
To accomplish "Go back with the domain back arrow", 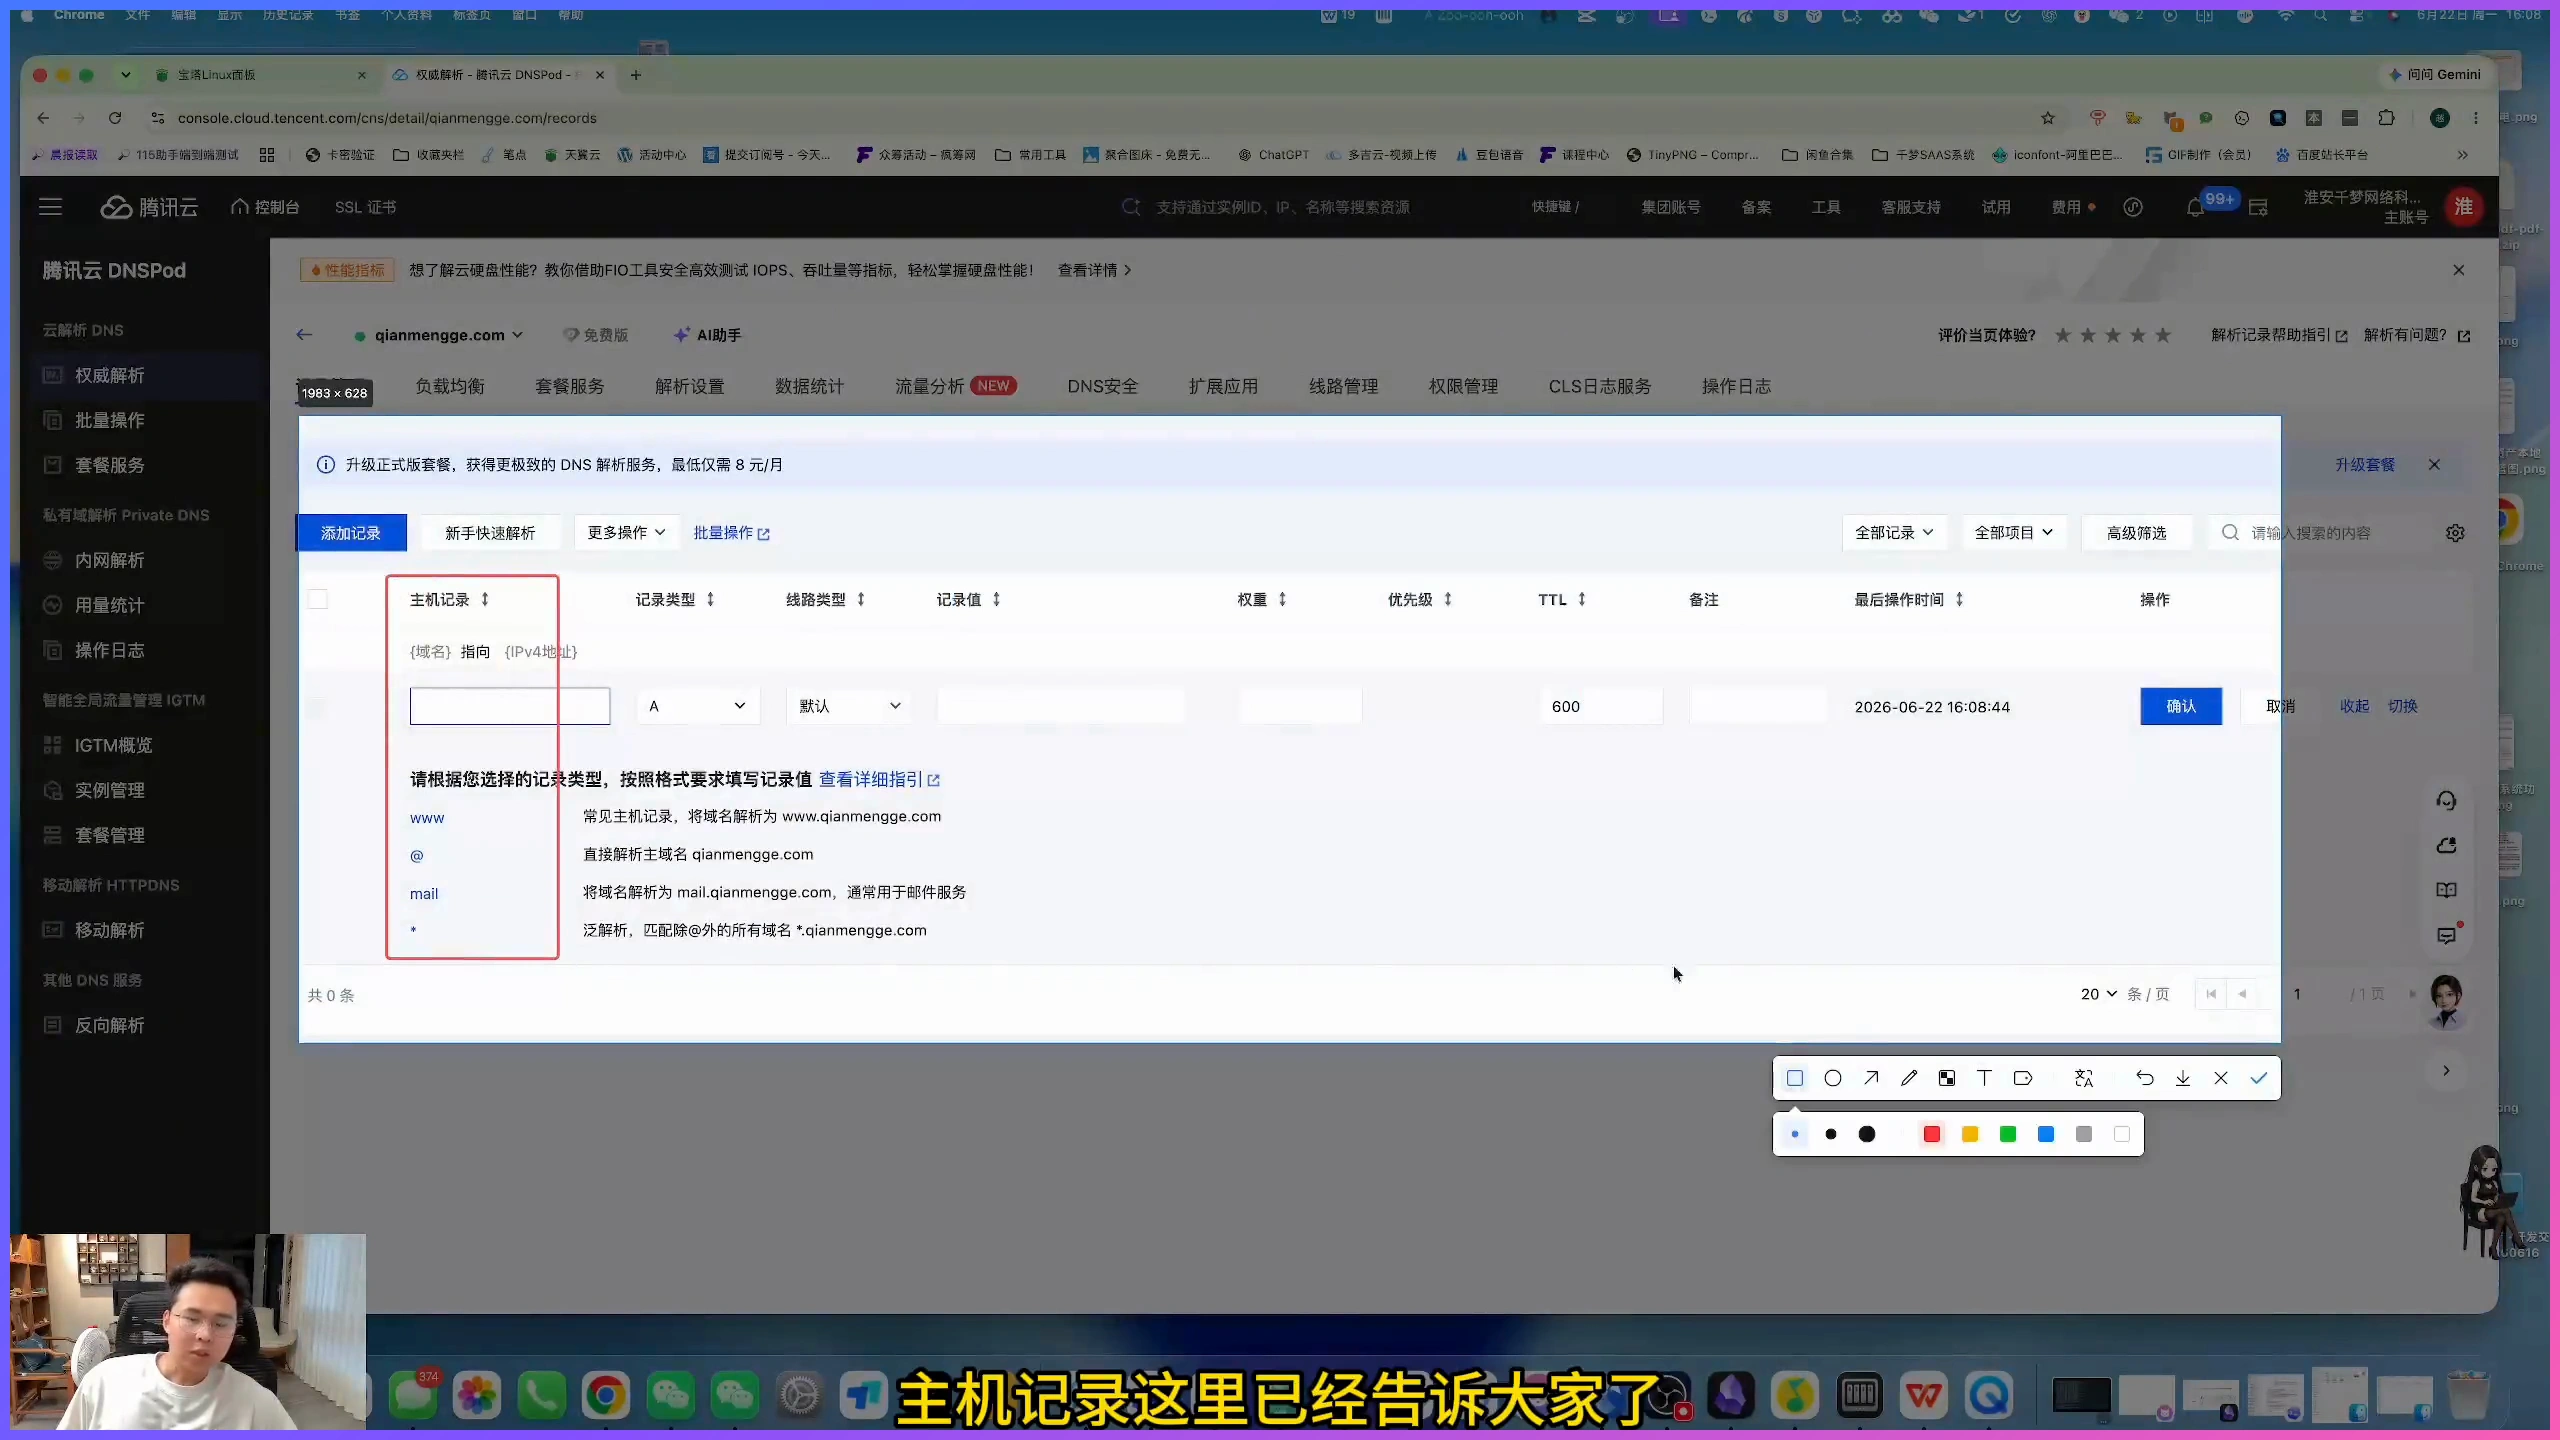I will click(x=304, y=335).
